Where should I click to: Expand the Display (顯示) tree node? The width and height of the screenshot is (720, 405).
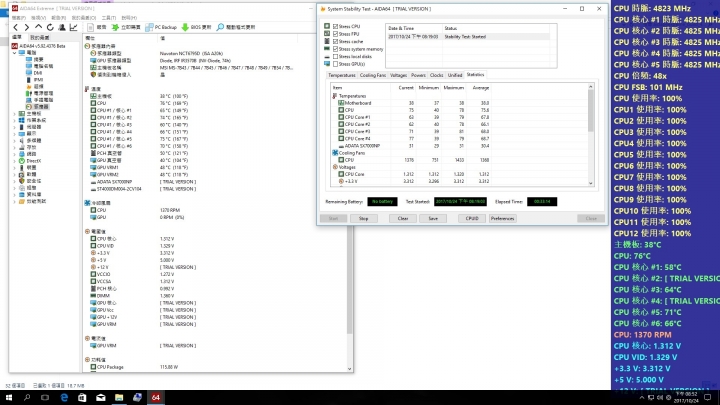[14, 134]
